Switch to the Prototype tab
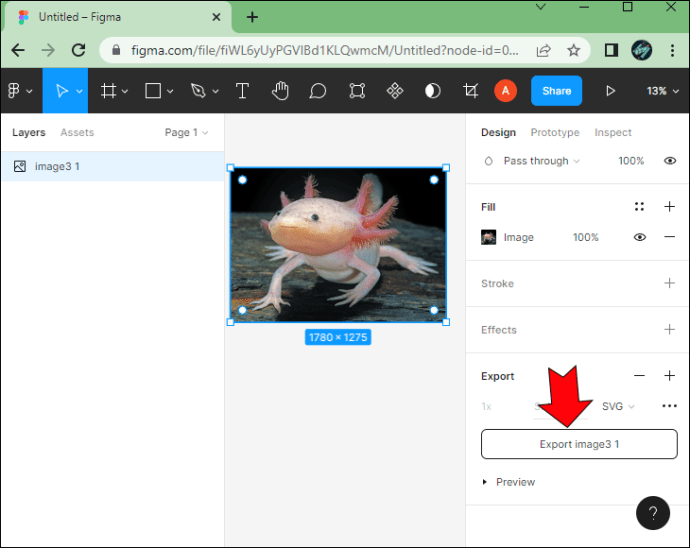The height and width of the screenshot is (548, 690). click(x=554, y=132)
